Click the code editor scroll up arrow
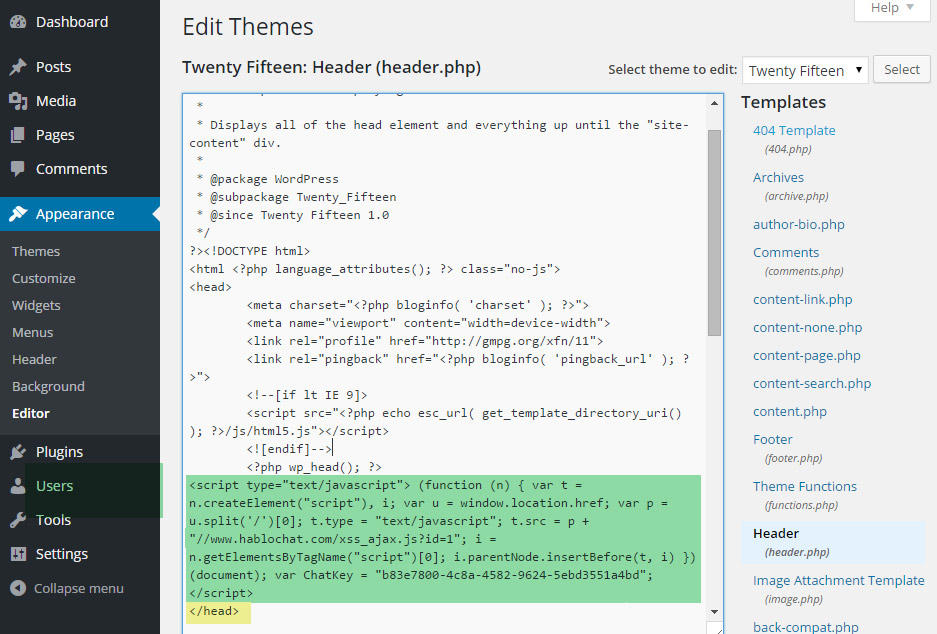Viewport: 937px width, 634px height. (x=714, y=103)
